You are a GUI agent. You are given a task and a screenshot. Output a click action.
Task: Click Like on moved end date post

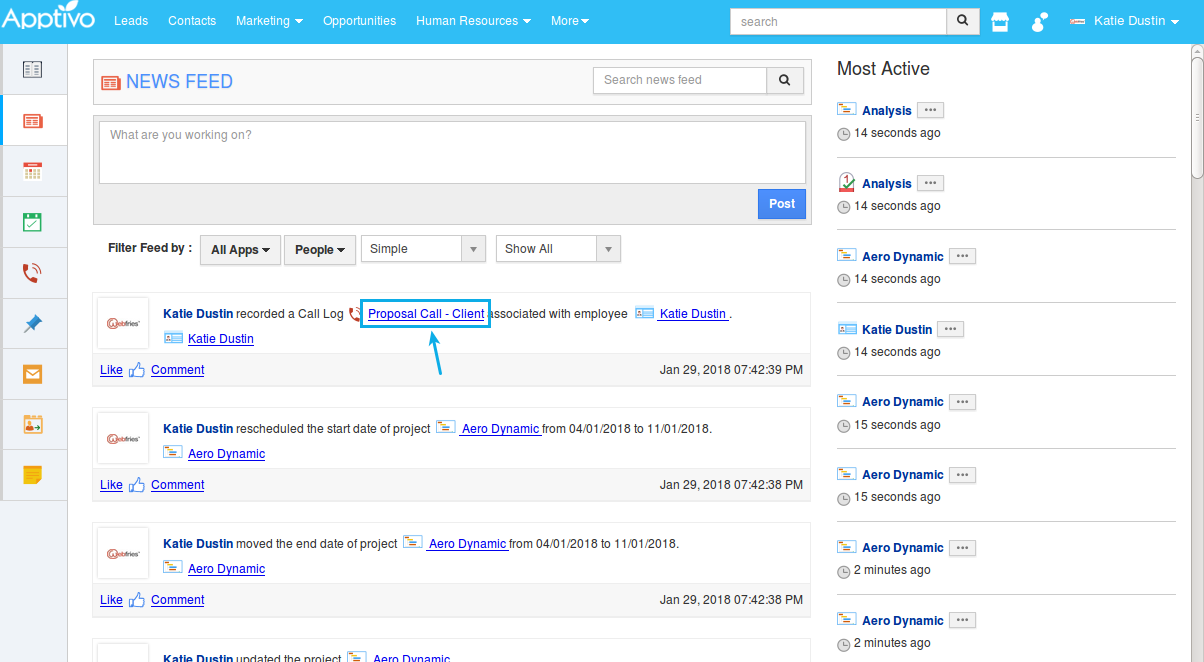[x=111, y=600]
